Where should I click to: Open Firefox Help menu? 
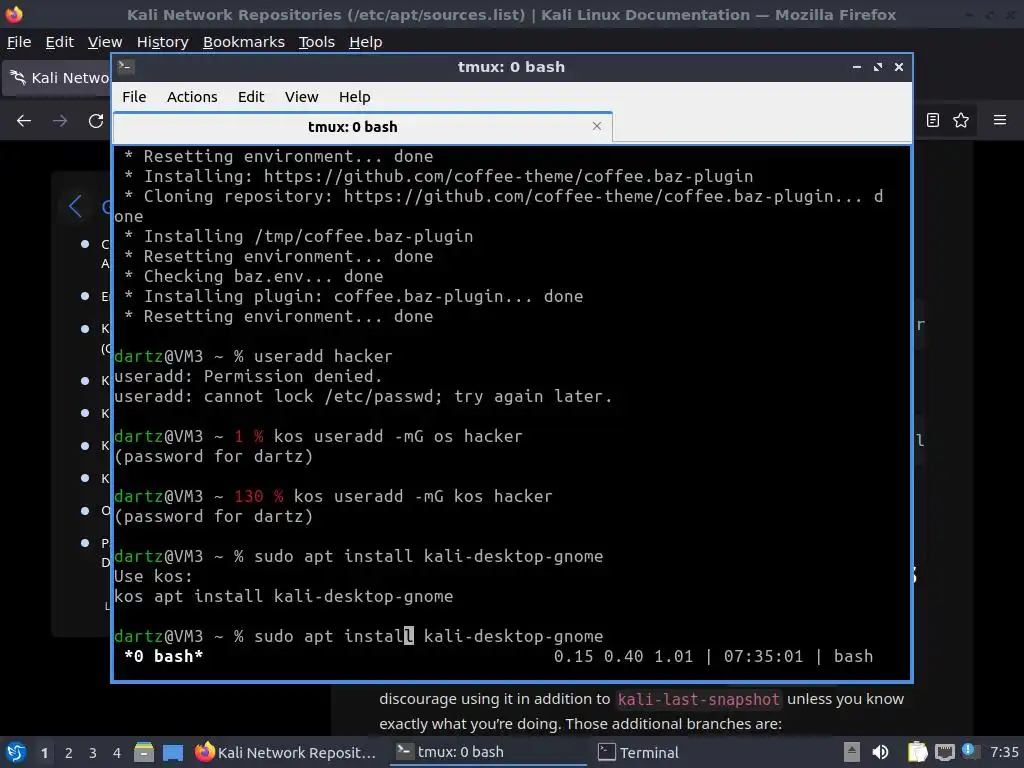click(366, 42)
